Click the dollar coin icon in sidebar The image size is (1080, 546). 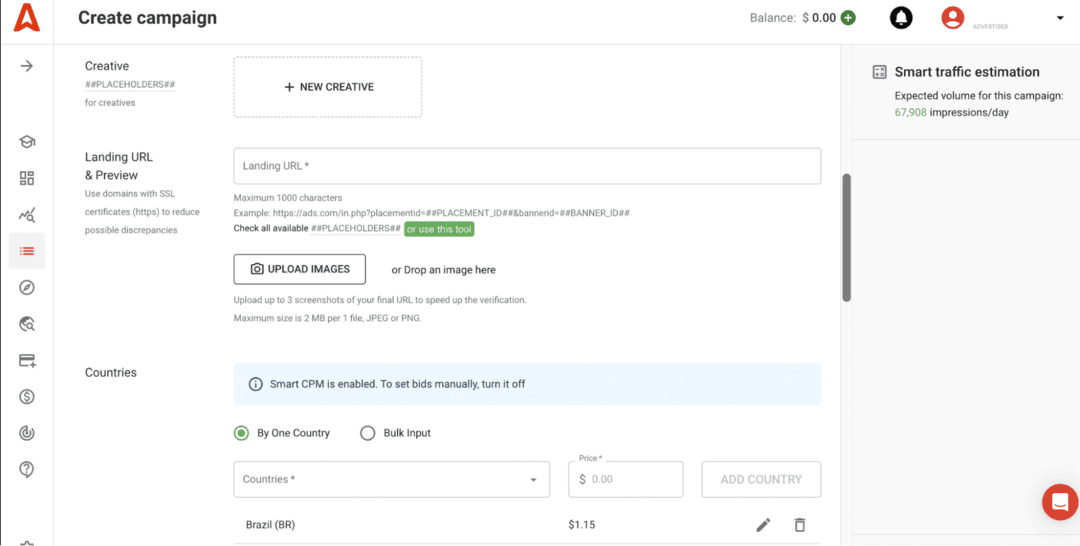tap(27, 397)
